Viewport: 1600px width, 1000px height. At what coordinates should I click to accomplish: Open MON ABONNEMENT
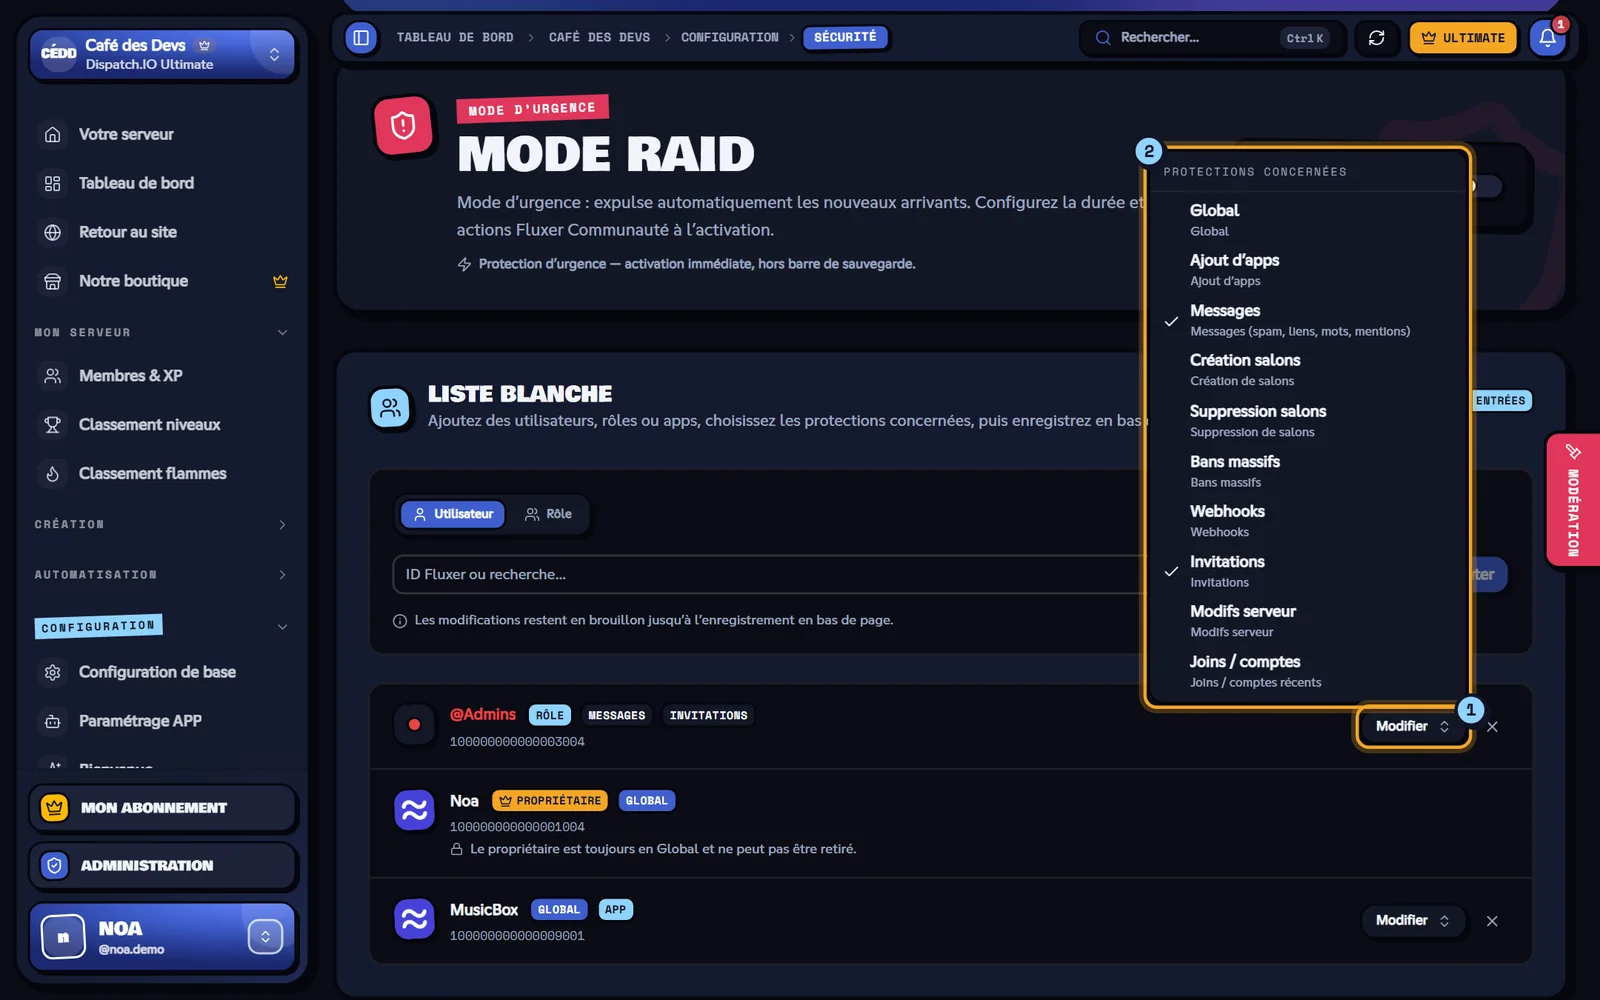162,808
